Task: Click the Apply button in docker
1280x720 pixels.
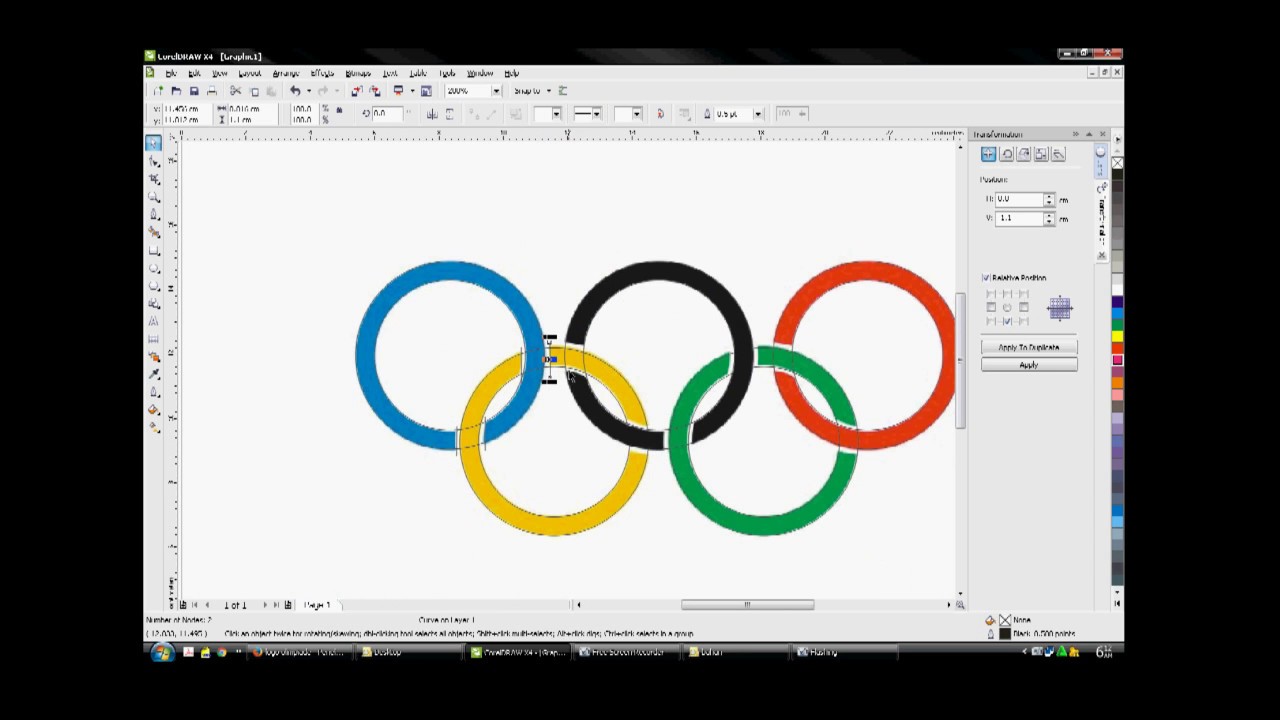Action: 1029,365
